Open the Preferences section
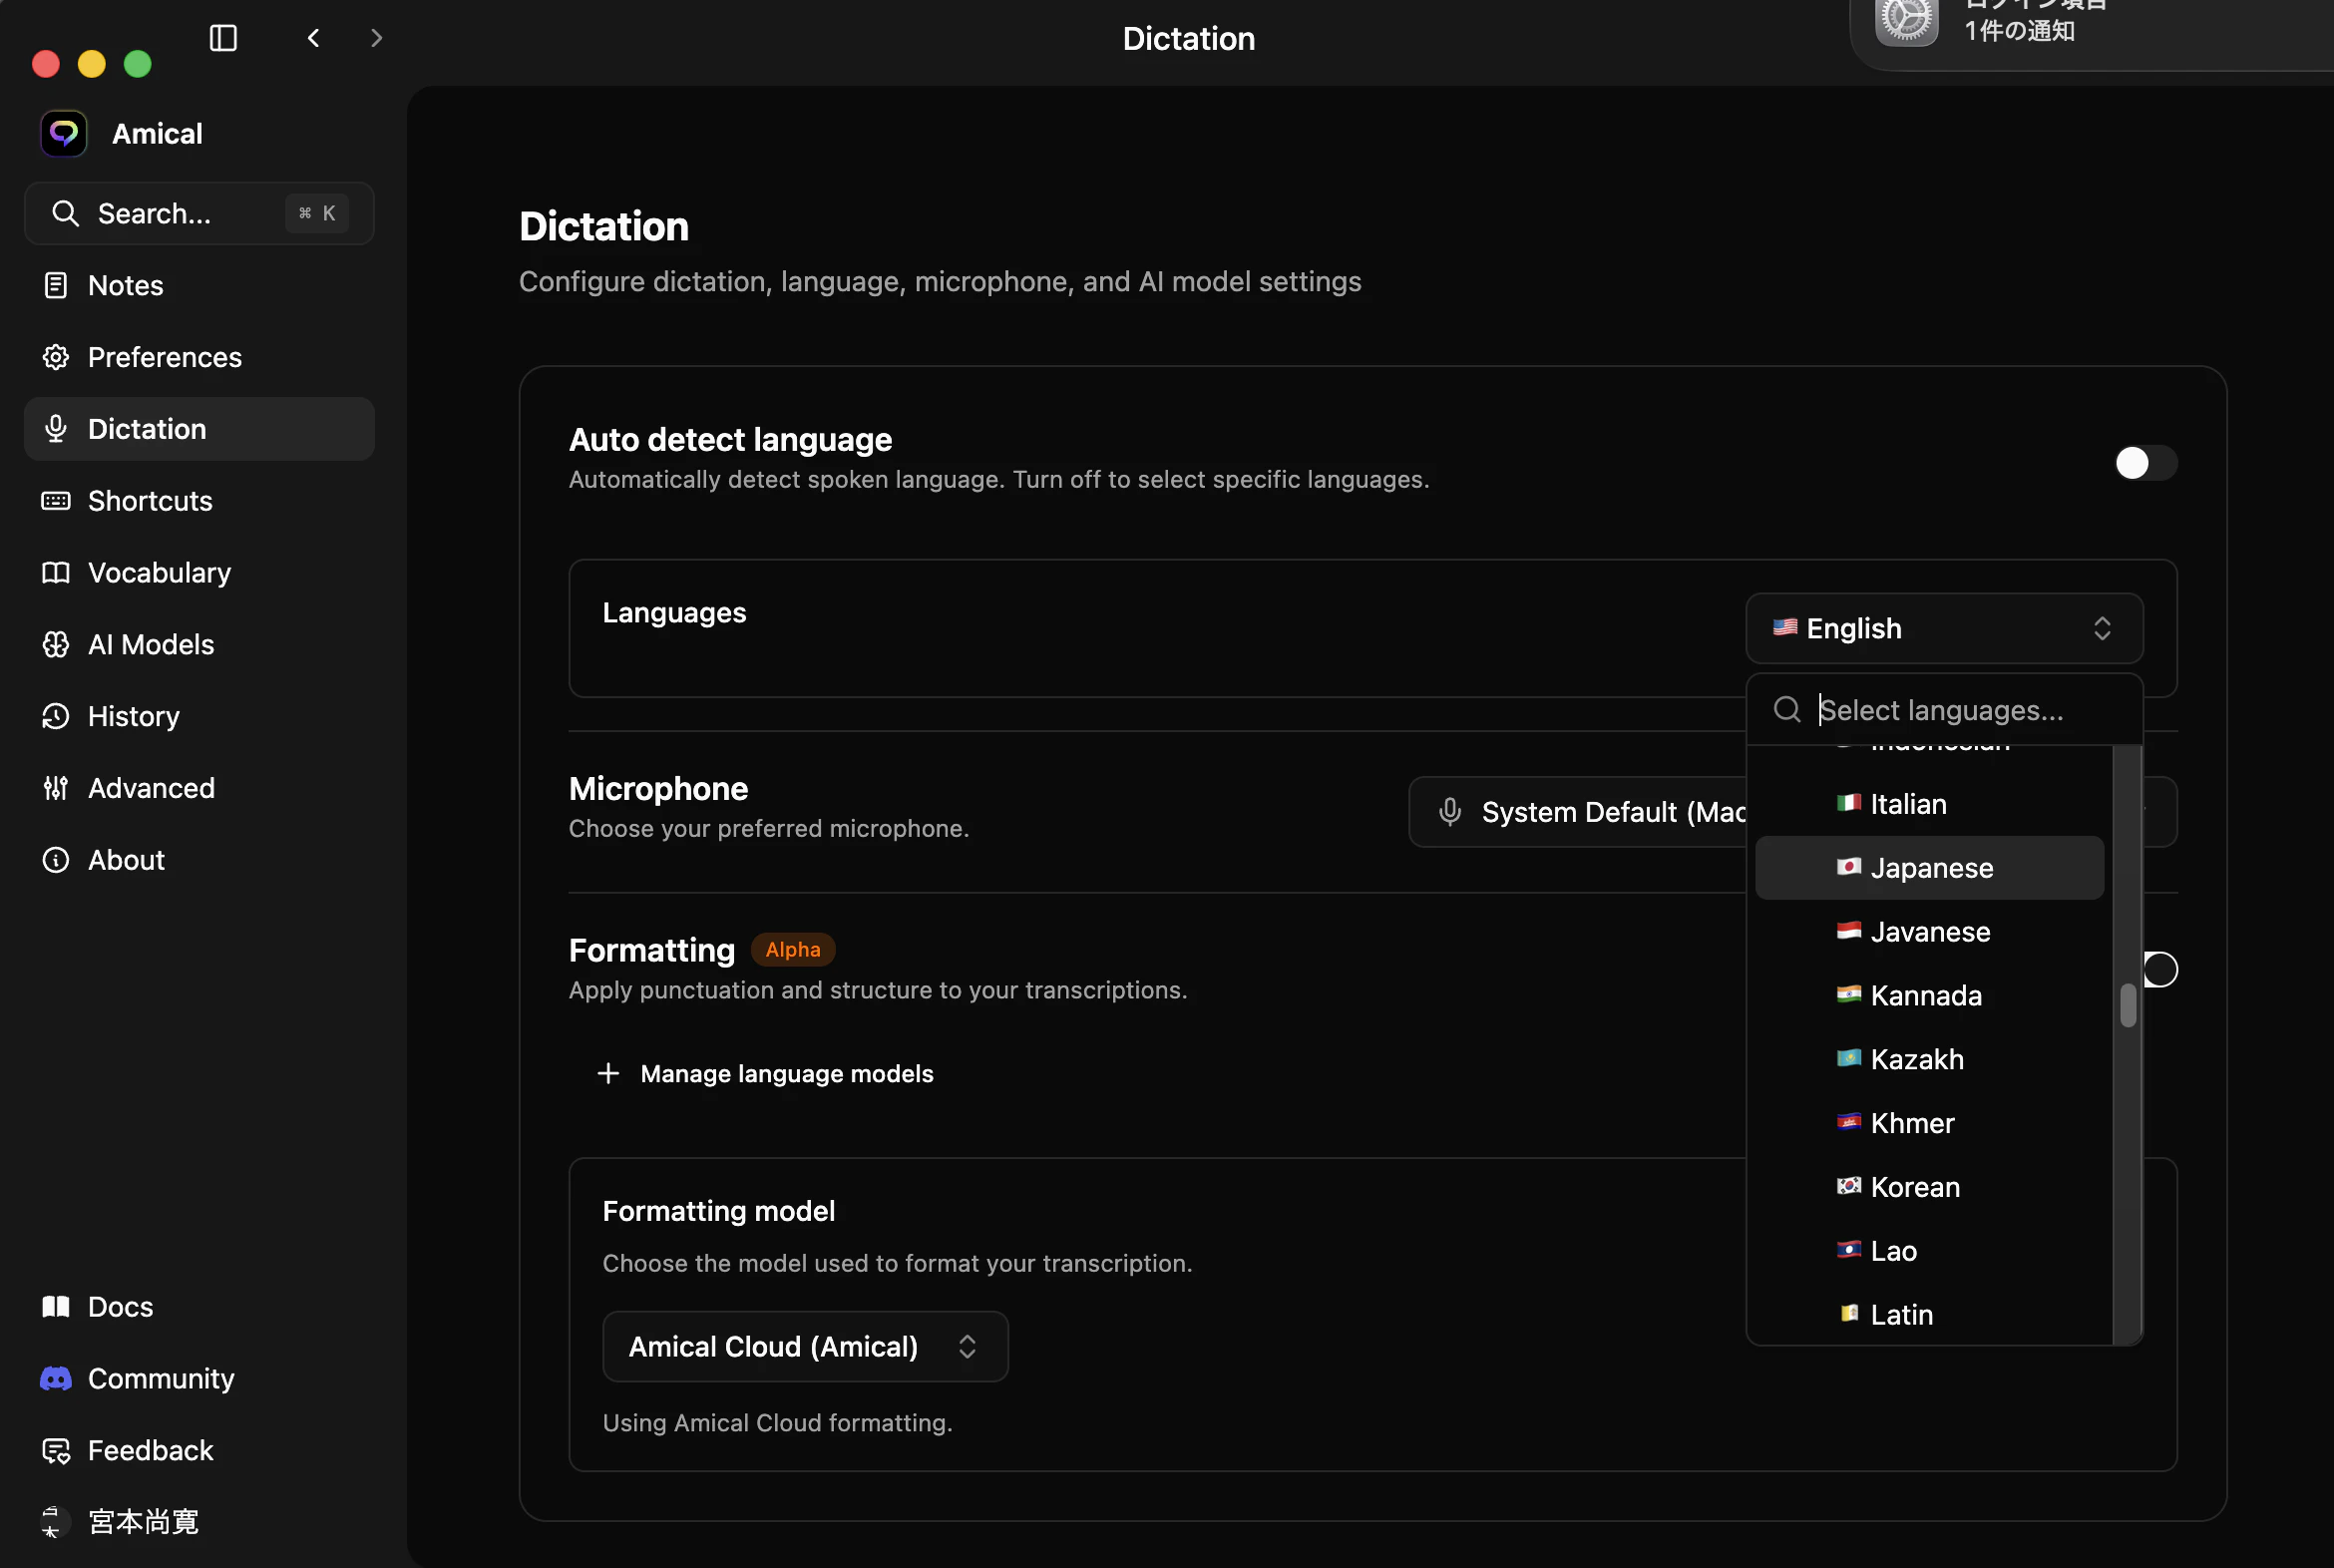Image resolution: width=2334 pixels, height=1568 pixels. (199, 357)
